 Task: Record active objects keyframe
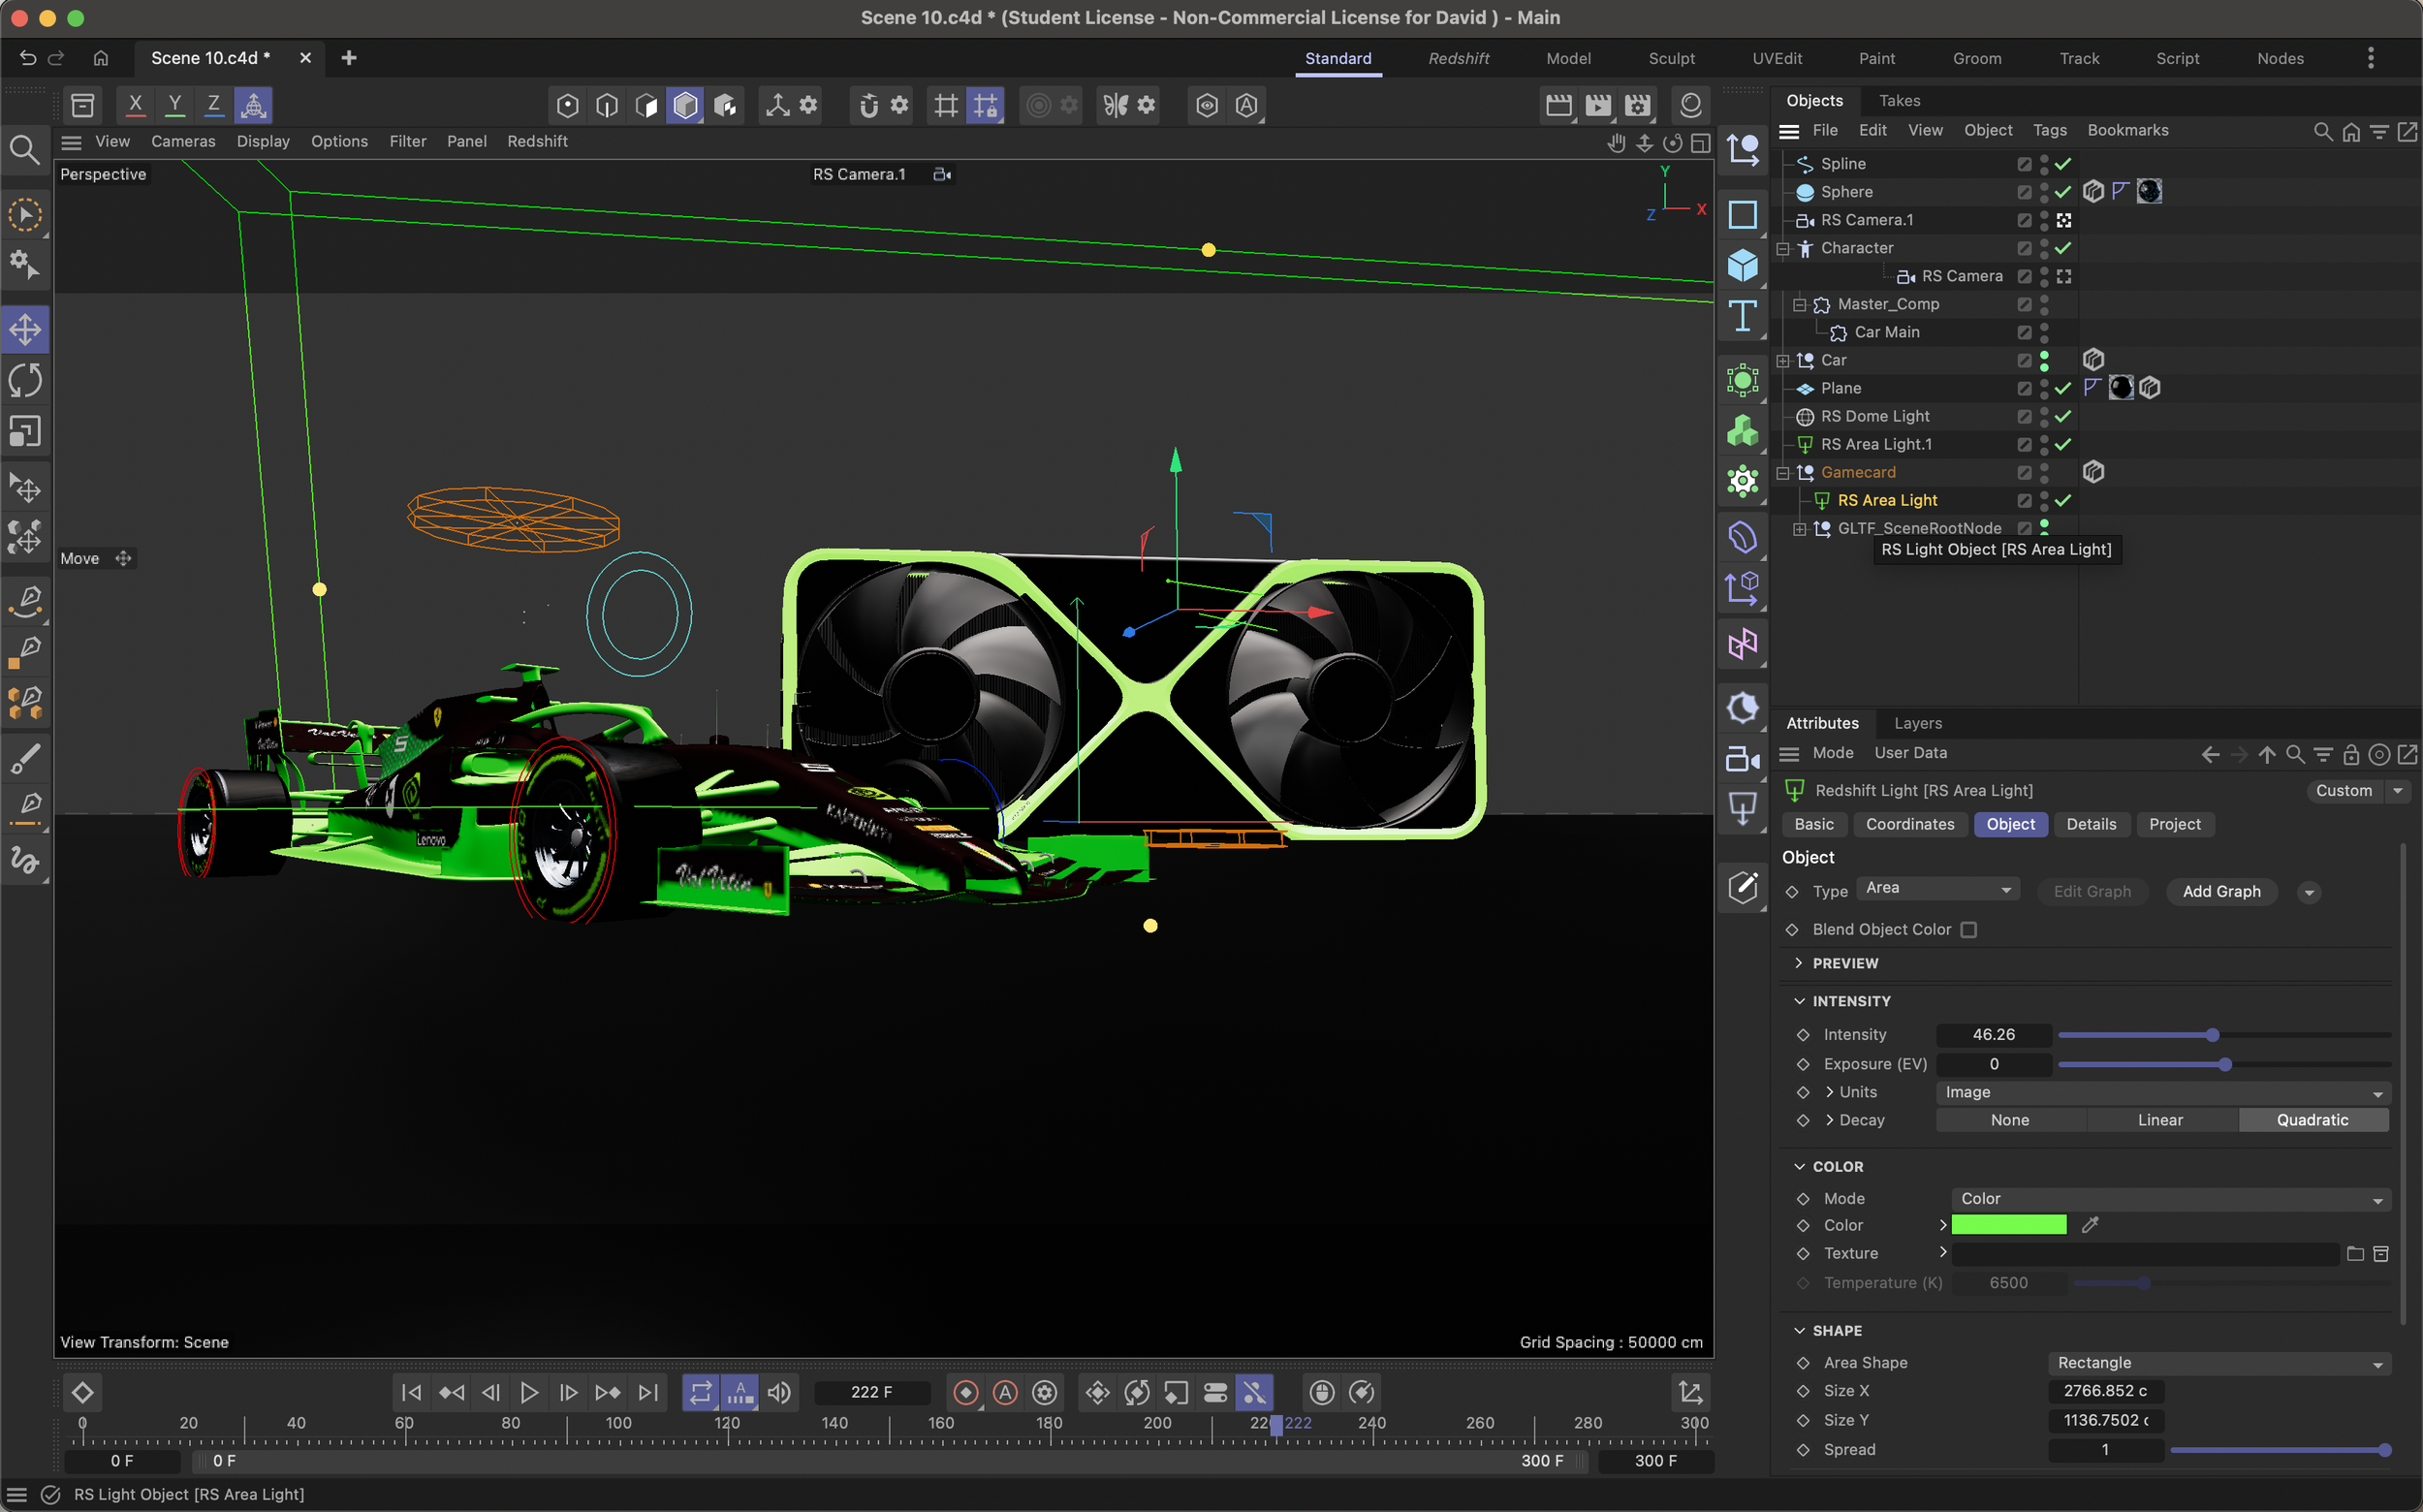[966, 1392]
